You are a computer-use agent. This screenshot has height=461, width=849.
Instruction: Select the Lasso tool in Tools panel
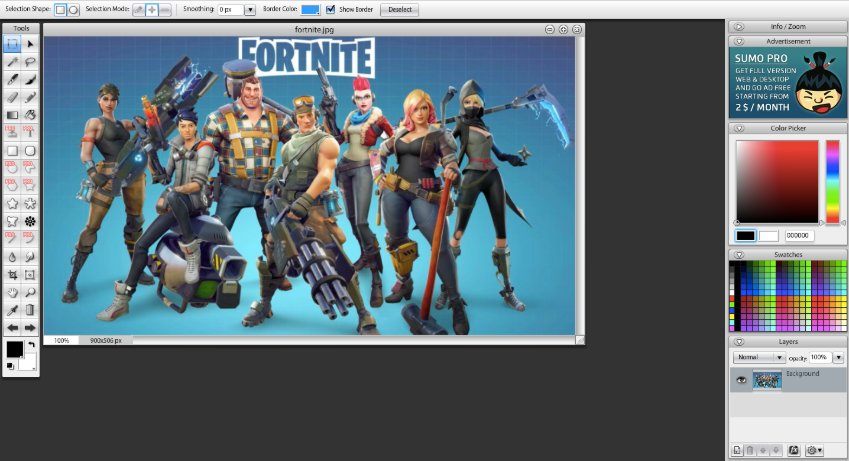pyautogui.click(x=30, y=61)
